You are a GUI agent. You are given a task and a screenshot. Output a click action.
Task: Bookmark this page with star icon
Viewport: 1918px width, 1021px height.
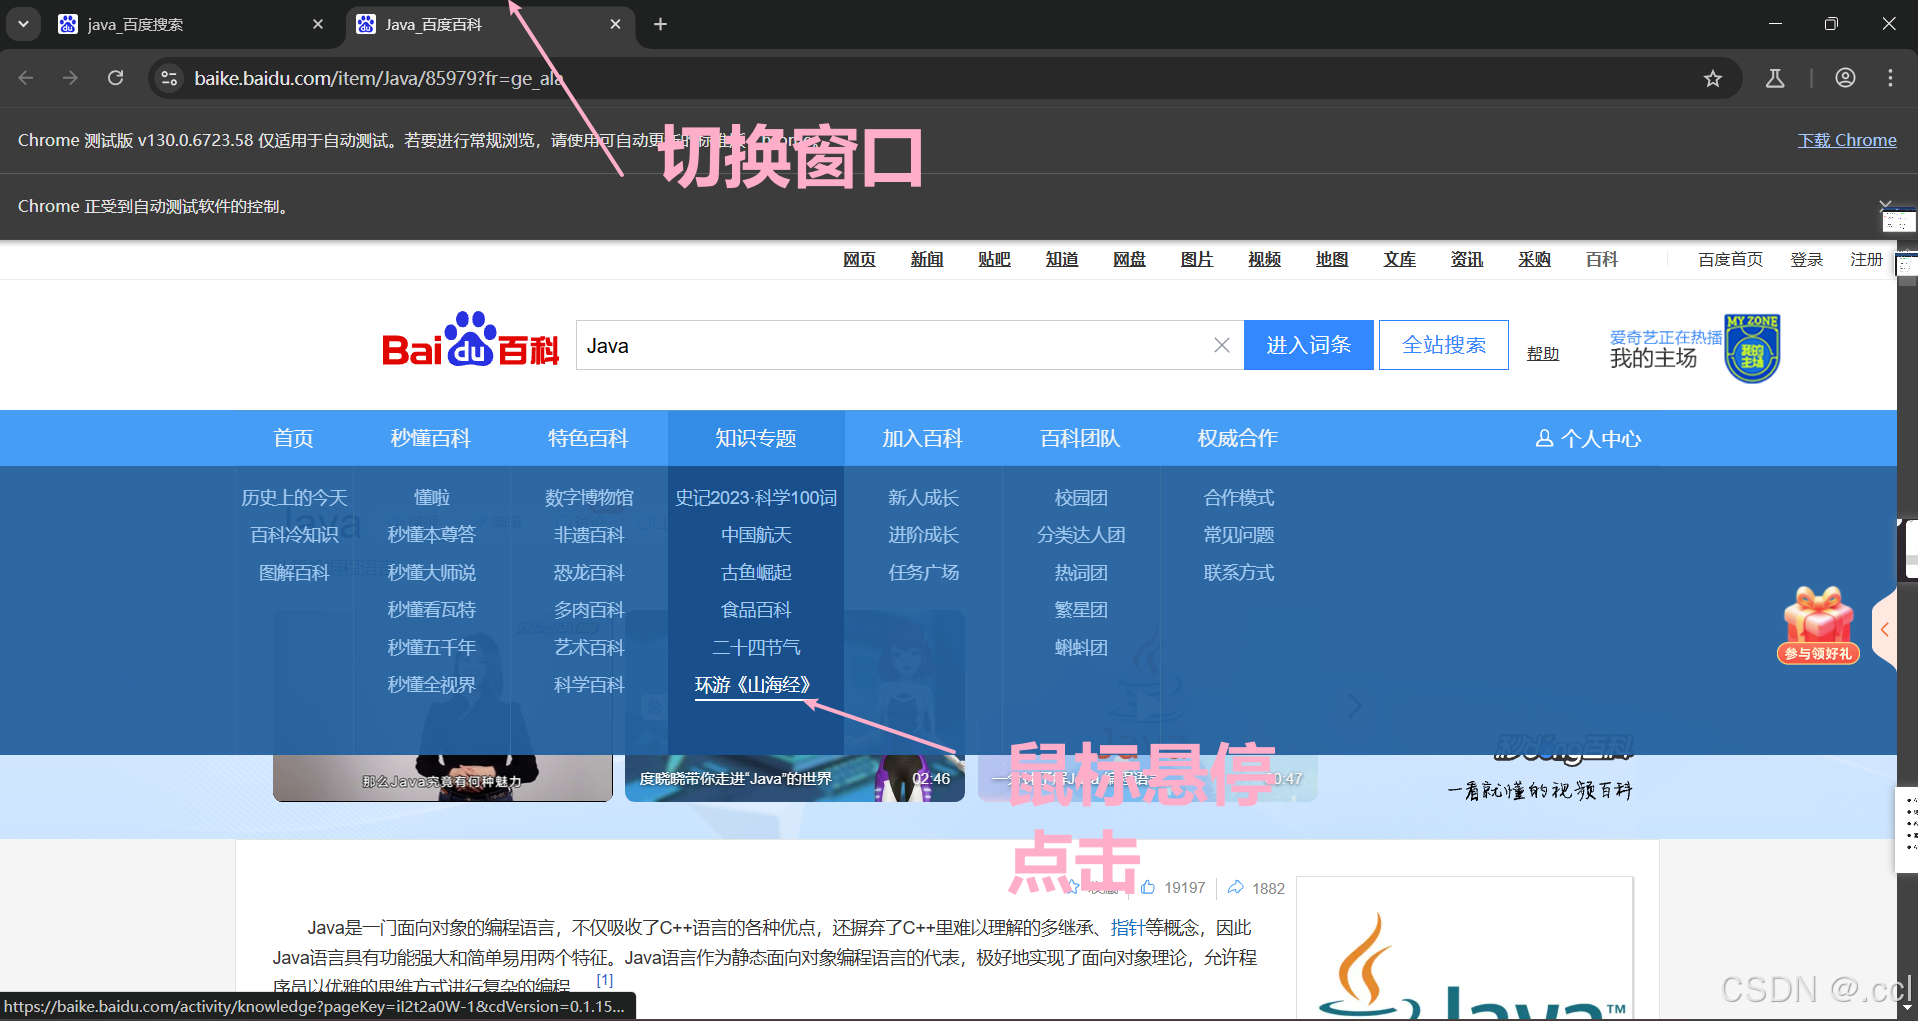[x=1713, y=78]
